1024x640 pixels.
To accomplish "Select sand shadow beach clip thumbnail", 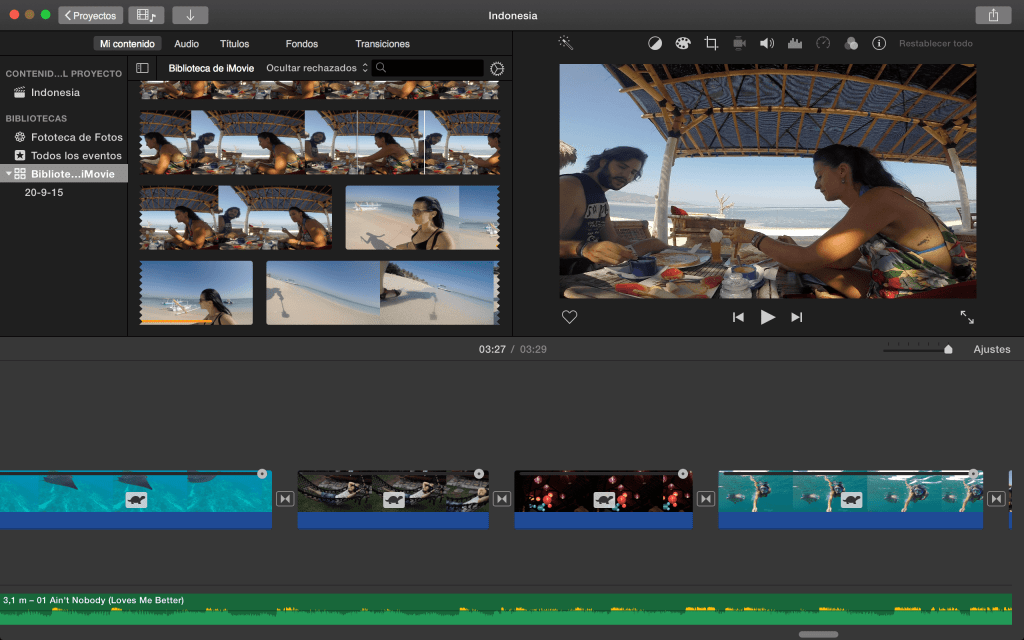I will [383, 293].
